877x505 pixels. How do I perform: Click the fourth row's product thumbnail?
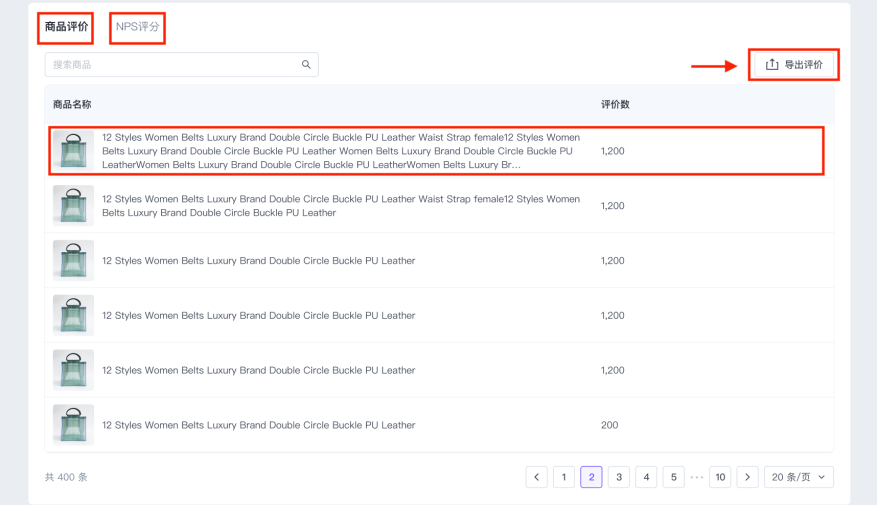pos(73,316)
